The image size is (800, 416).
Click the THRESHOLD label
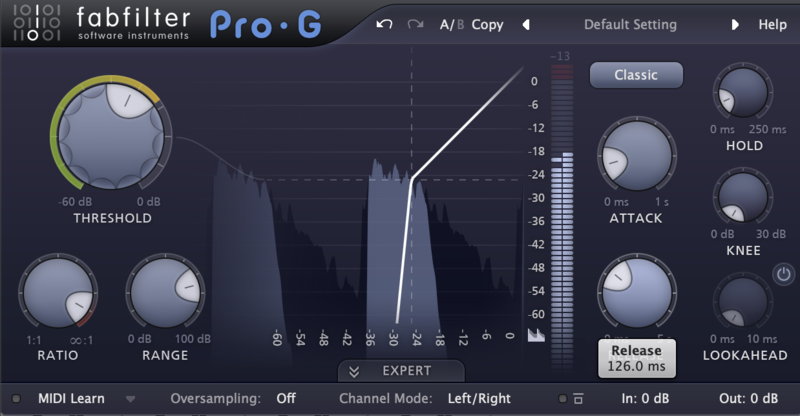(x=112, y=218)
